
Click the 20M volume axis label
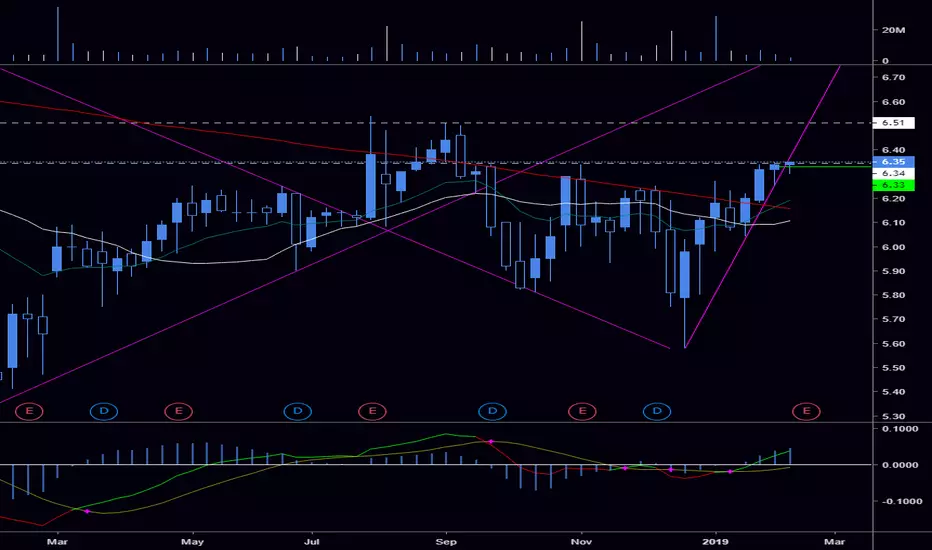pyautogui.click(x=893, y=30)
